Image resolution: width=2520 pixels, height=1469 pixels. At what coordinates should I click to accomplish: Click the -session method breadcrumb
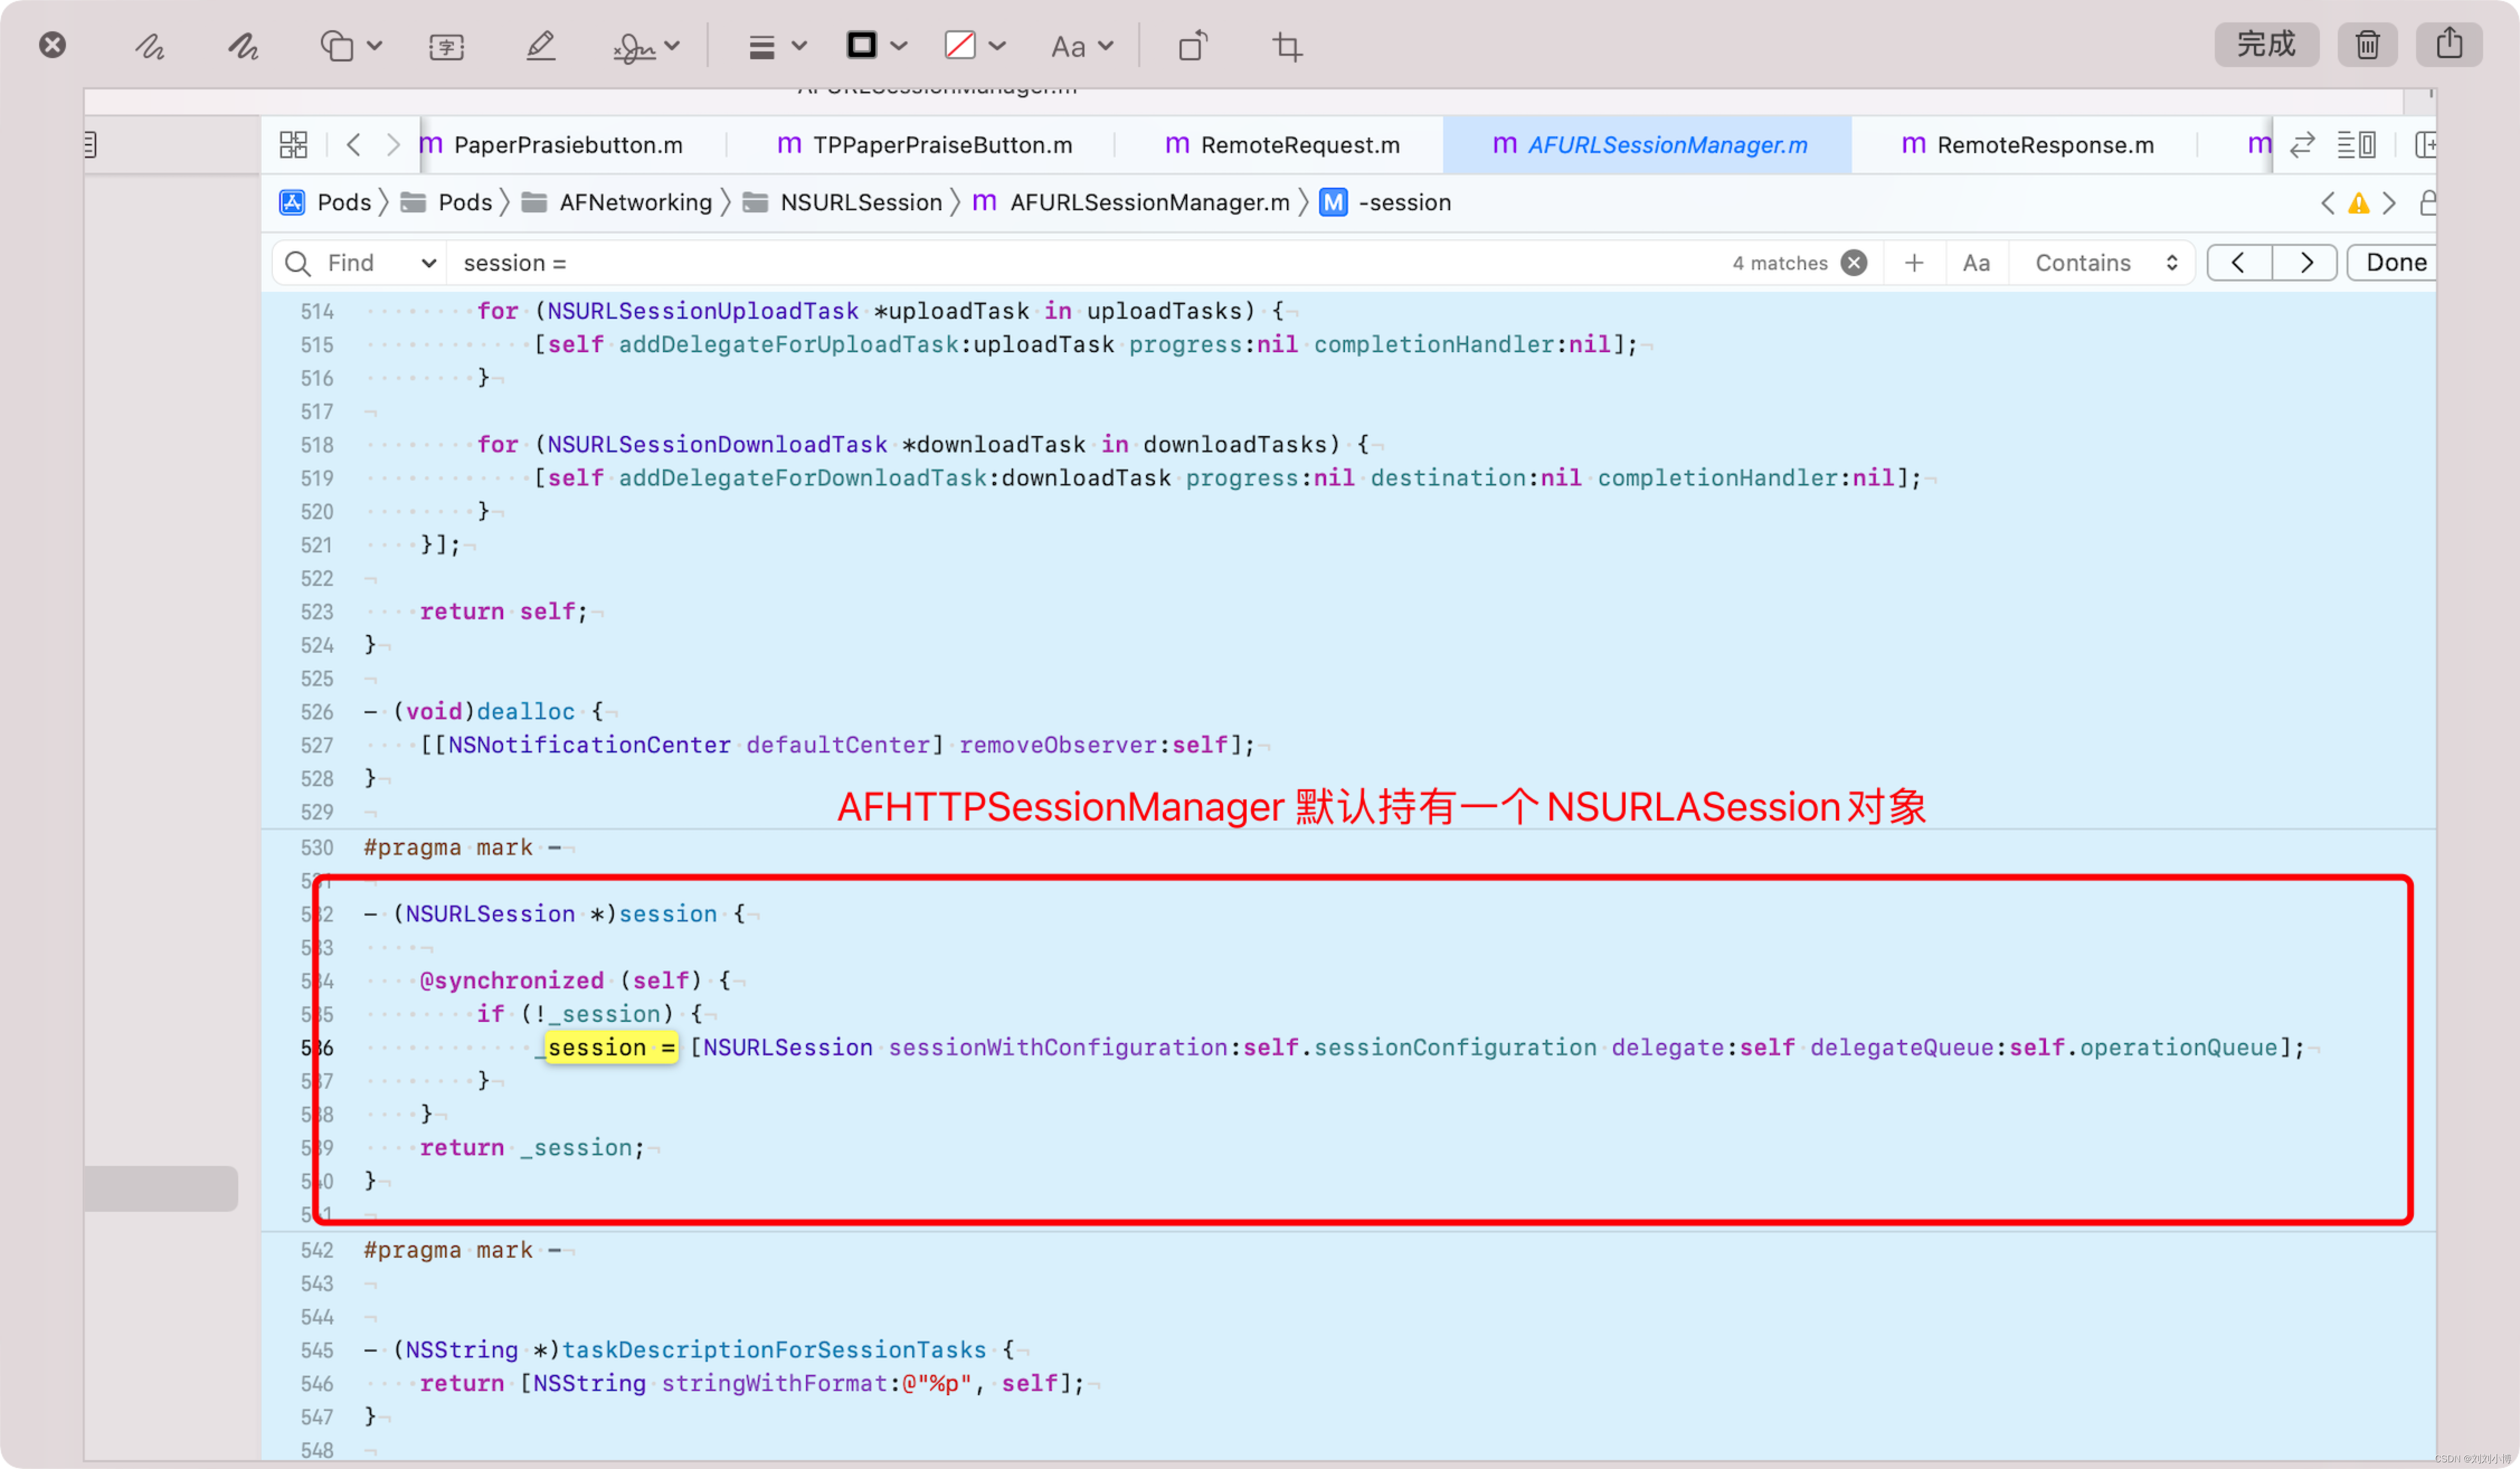click(1385, 203)
